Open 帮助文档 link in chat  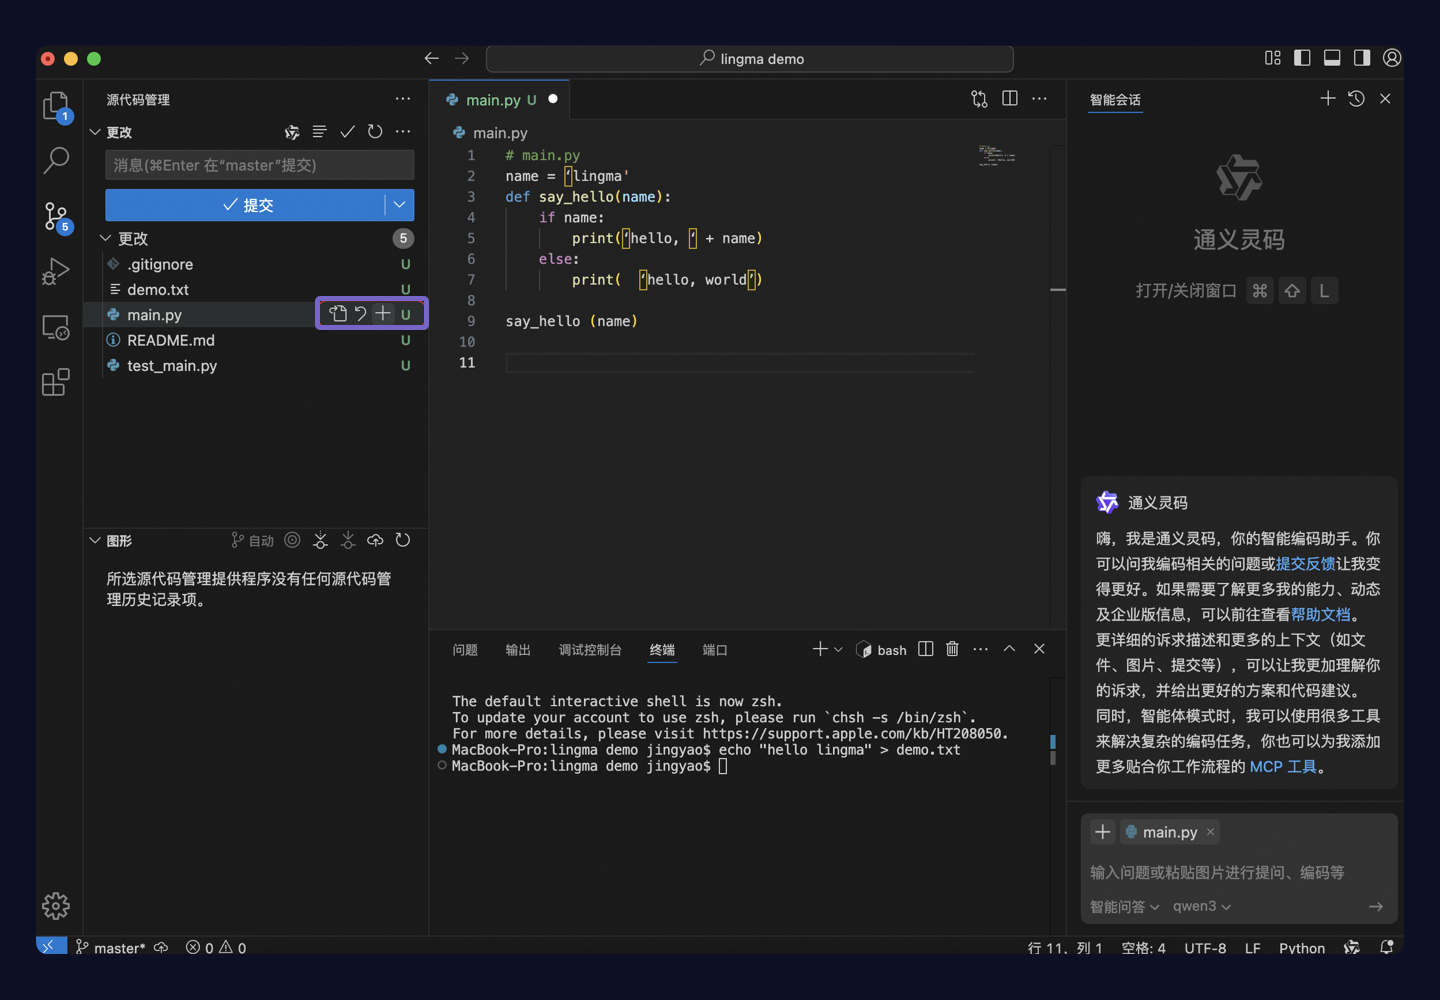pyautogui.click(x=1320, y=614)
